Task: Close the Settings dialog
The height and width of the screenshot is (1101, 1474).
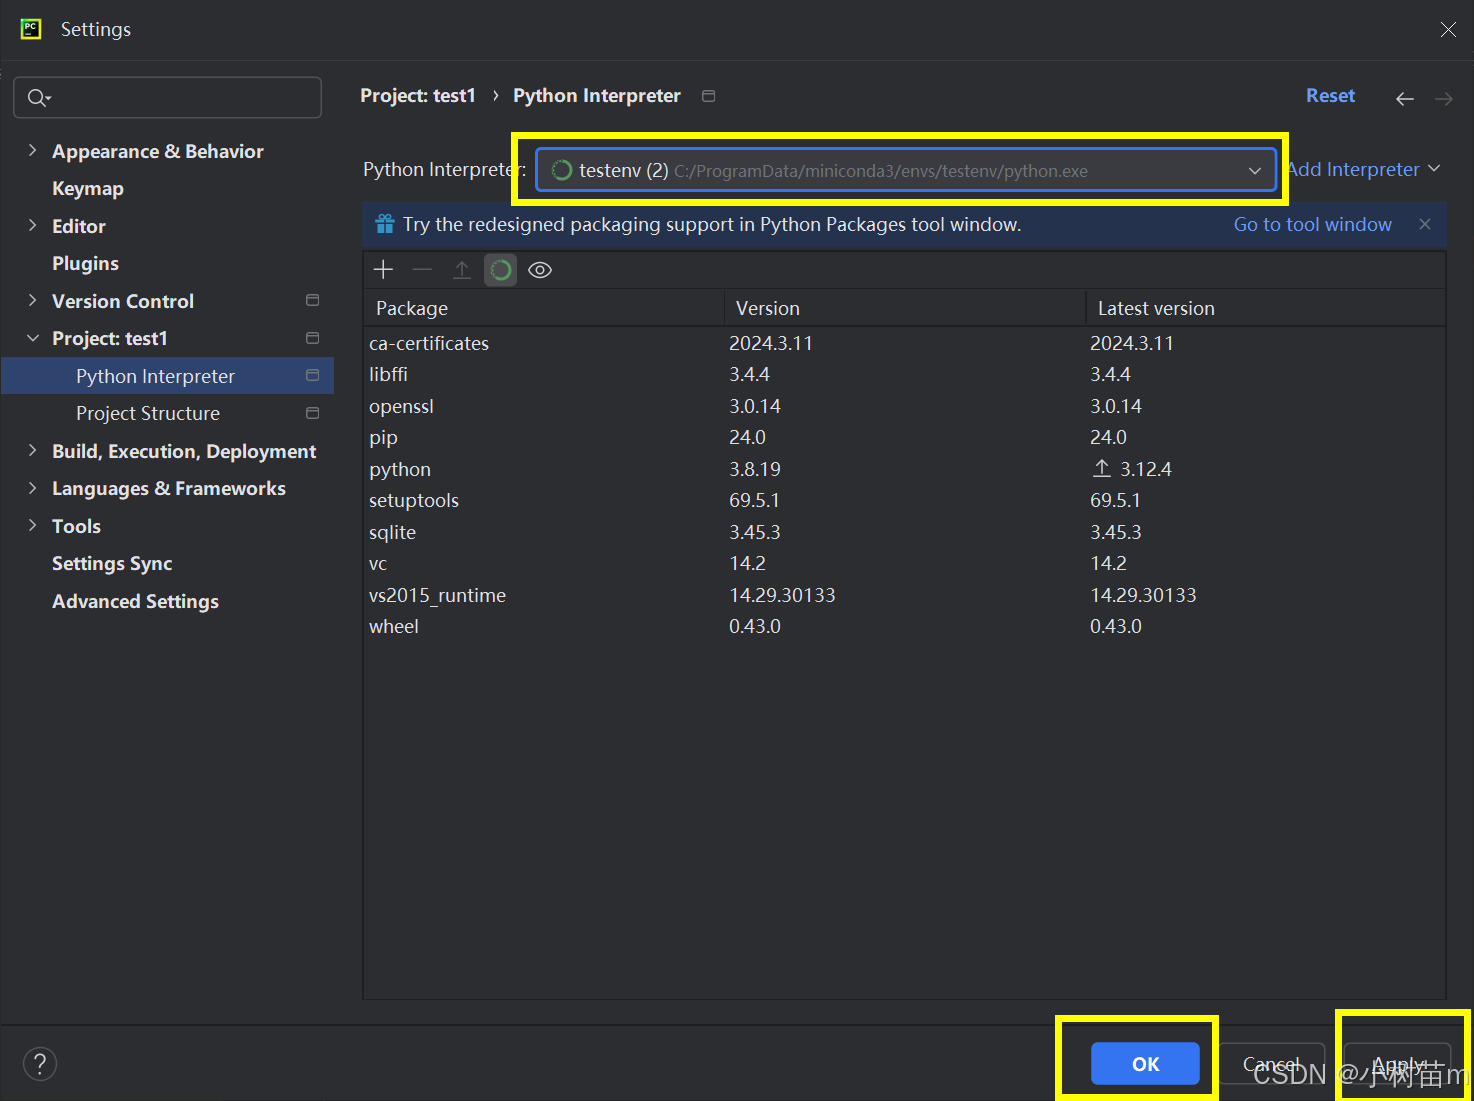Action: pyautogui.click(x=1447, y=30)
